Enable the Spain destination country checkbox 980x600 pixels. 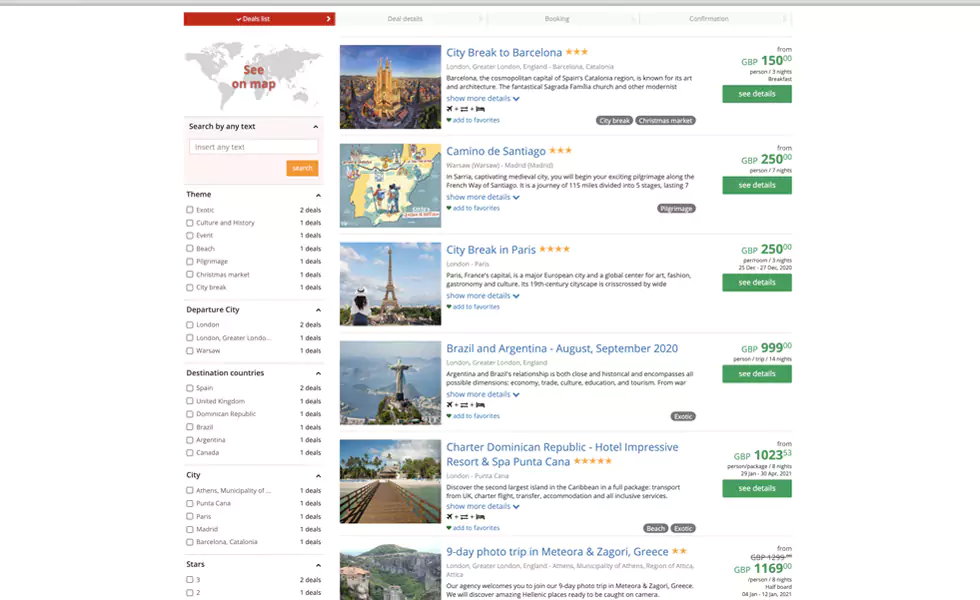[190, 388]
